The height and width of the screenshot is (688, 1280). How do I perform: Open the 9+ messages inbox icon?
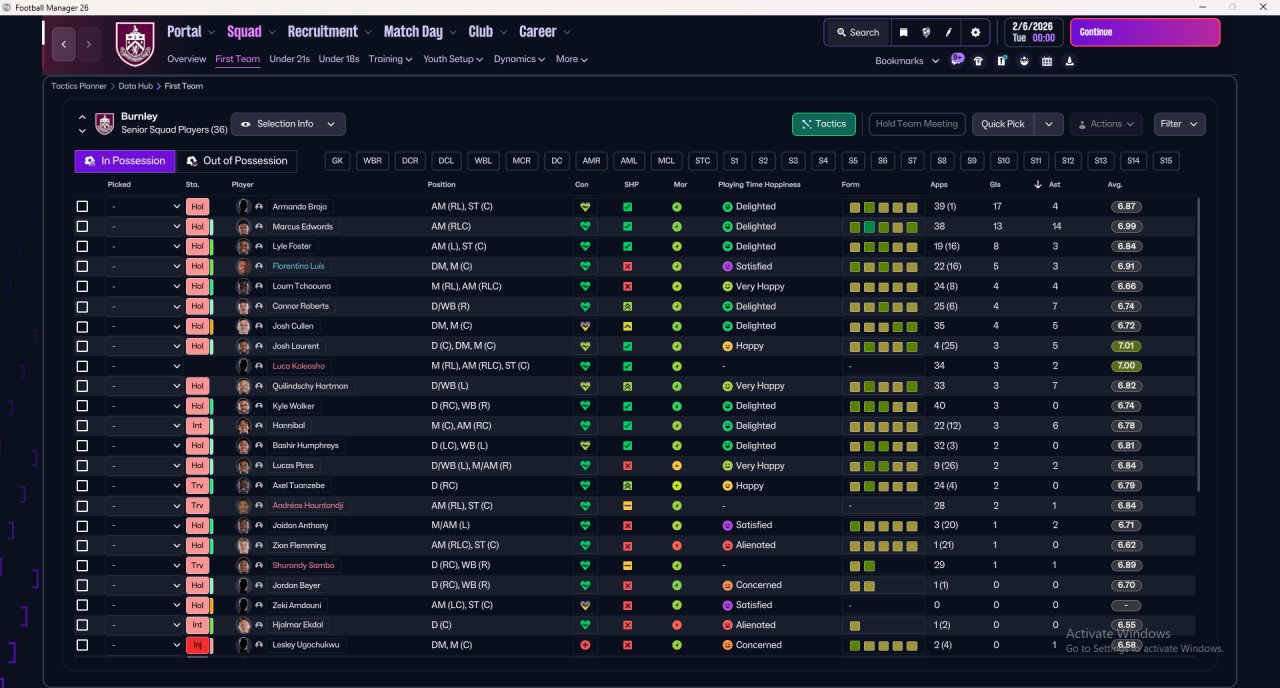[x=957, y=60]
